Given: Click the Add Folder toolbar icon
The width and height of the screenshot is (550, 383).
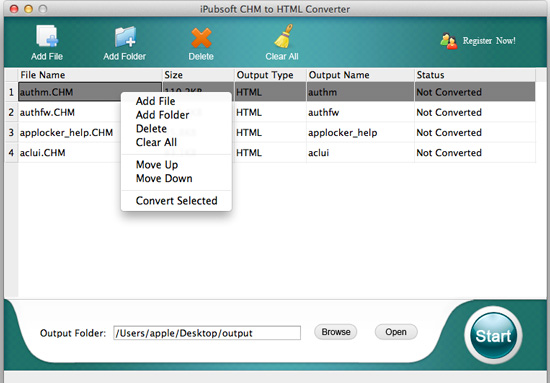Looking at the screenshot, I should point(125,36).
